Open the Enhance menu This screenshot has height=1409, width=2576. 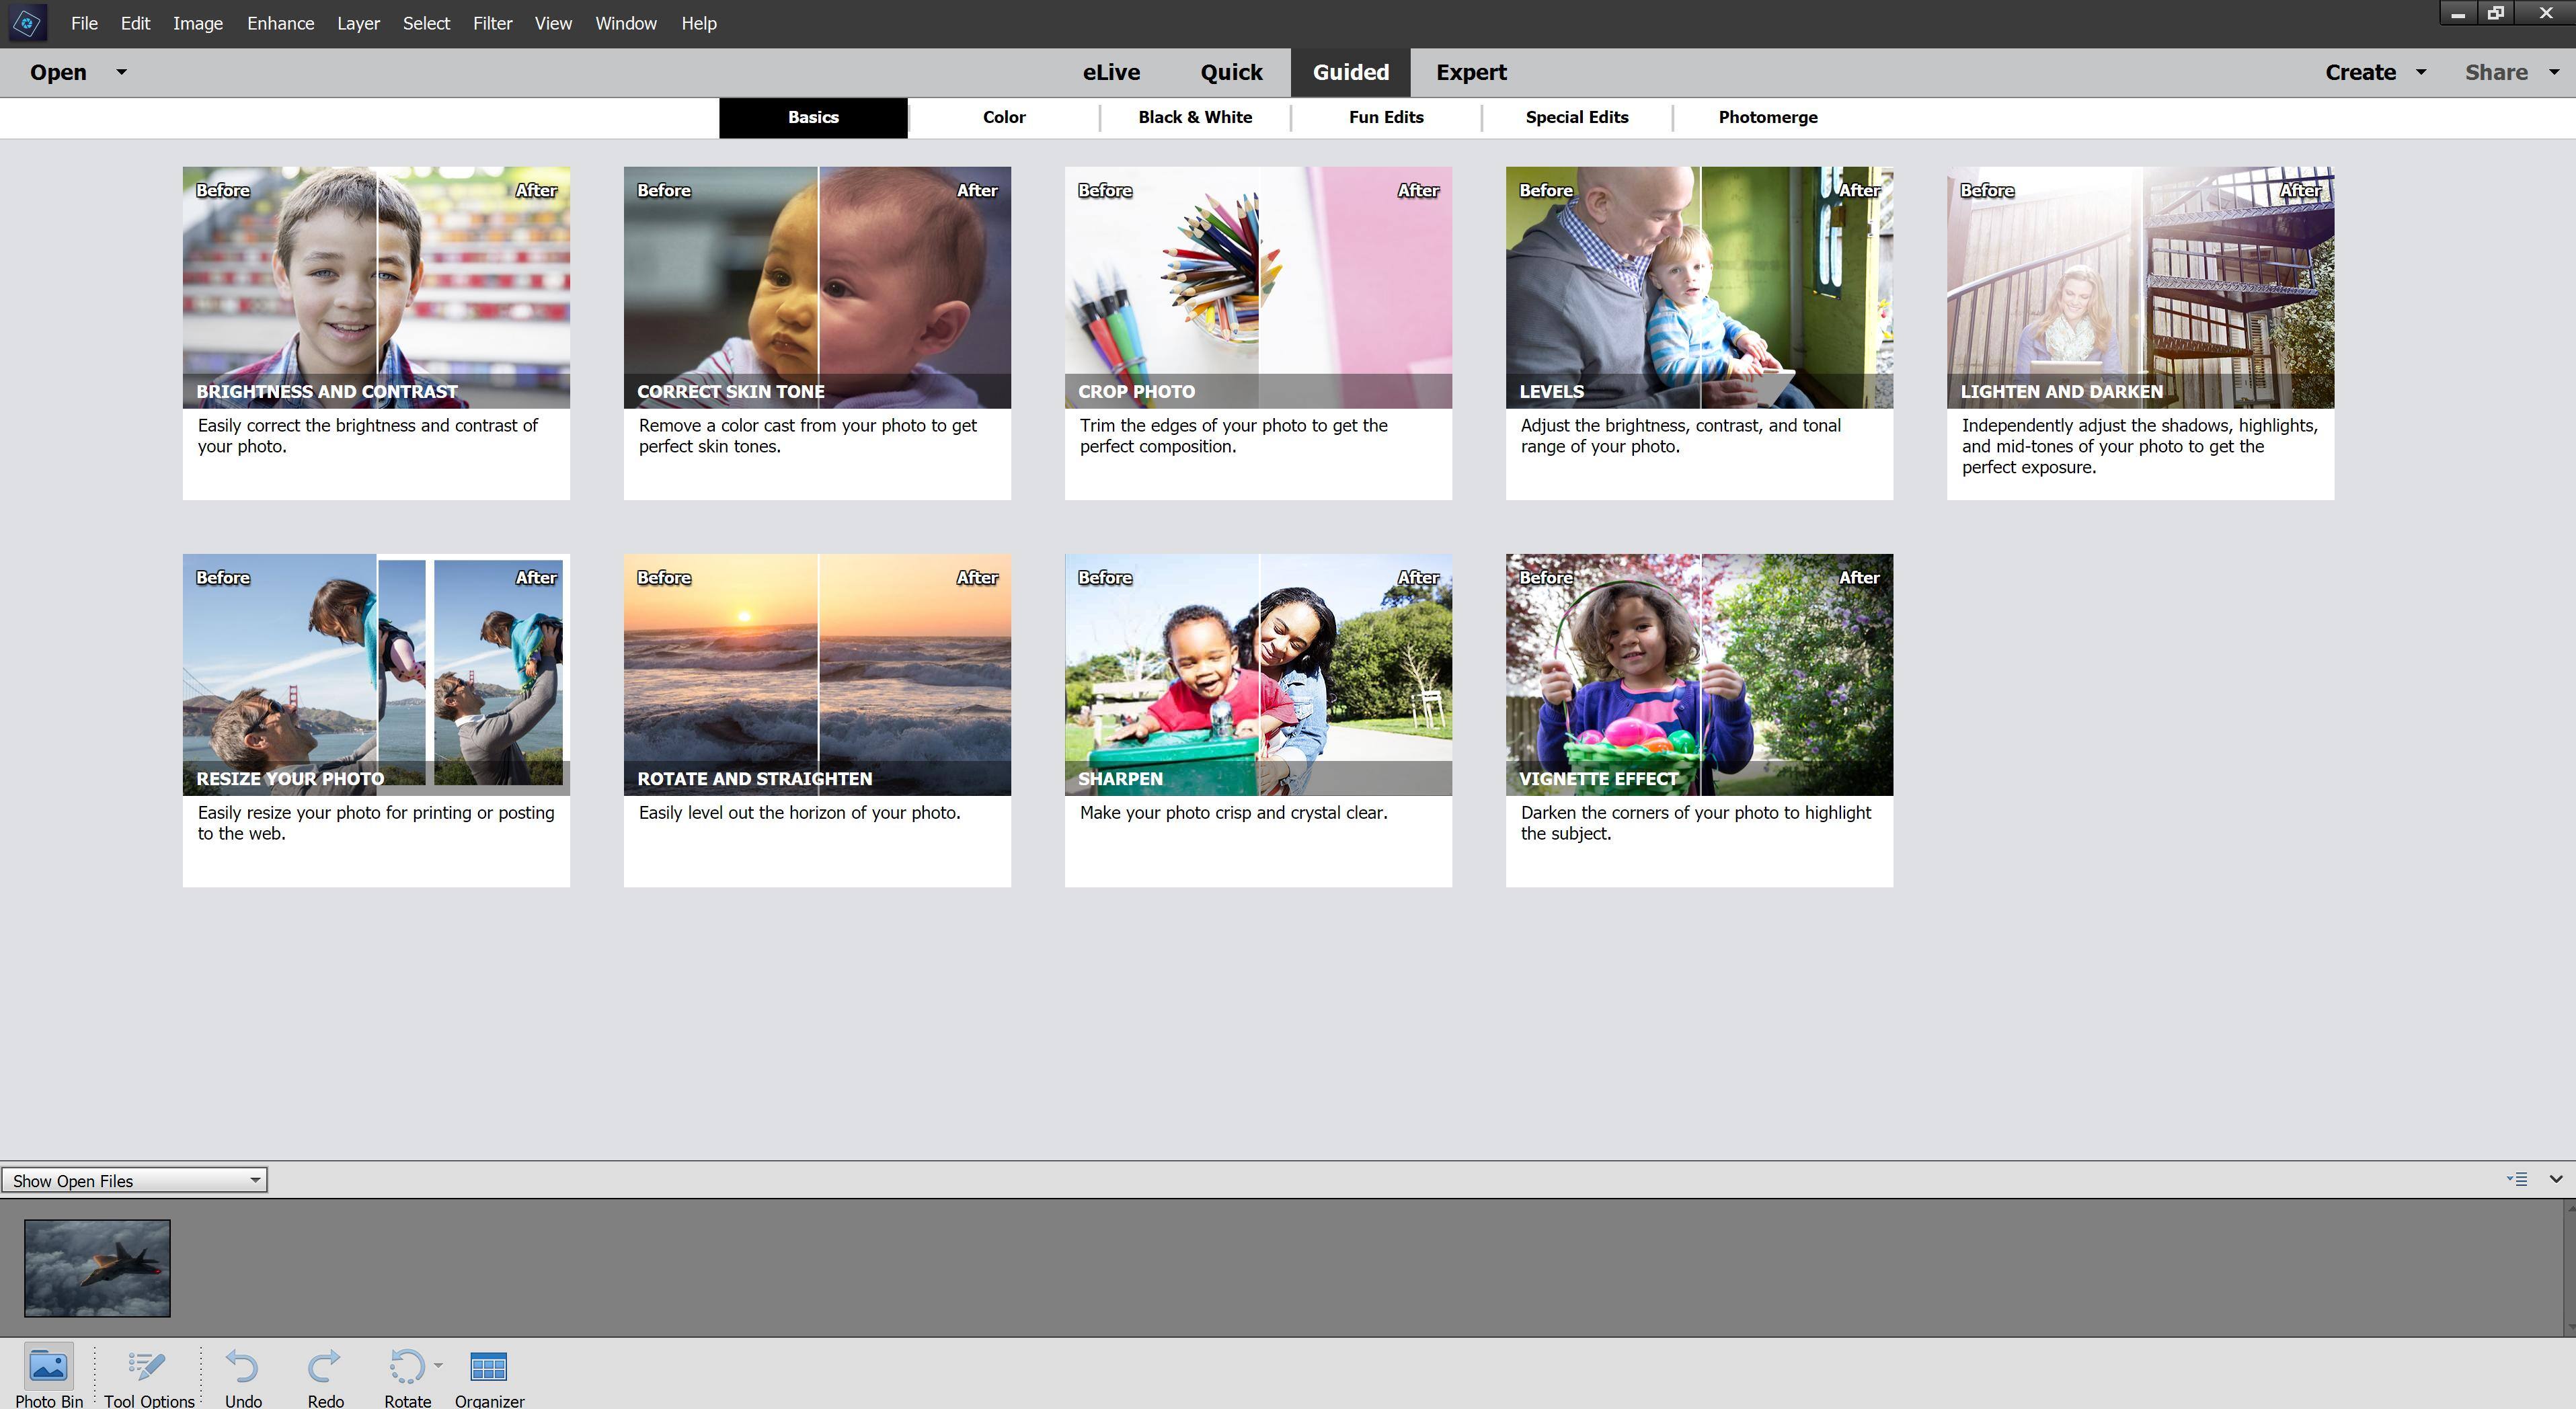point(280,23)
